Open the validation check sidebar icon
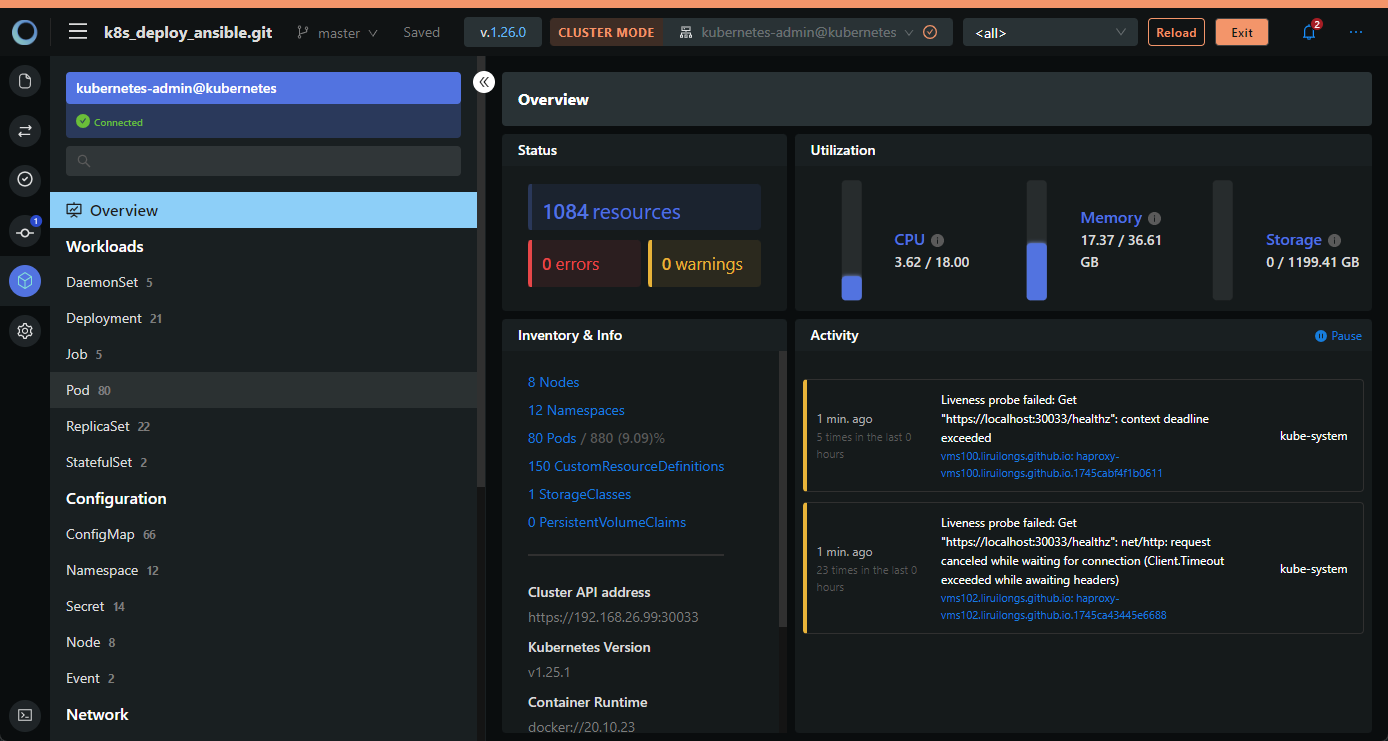The height and width of the screenshot is (741, 1388). click(x=25, y=179)
